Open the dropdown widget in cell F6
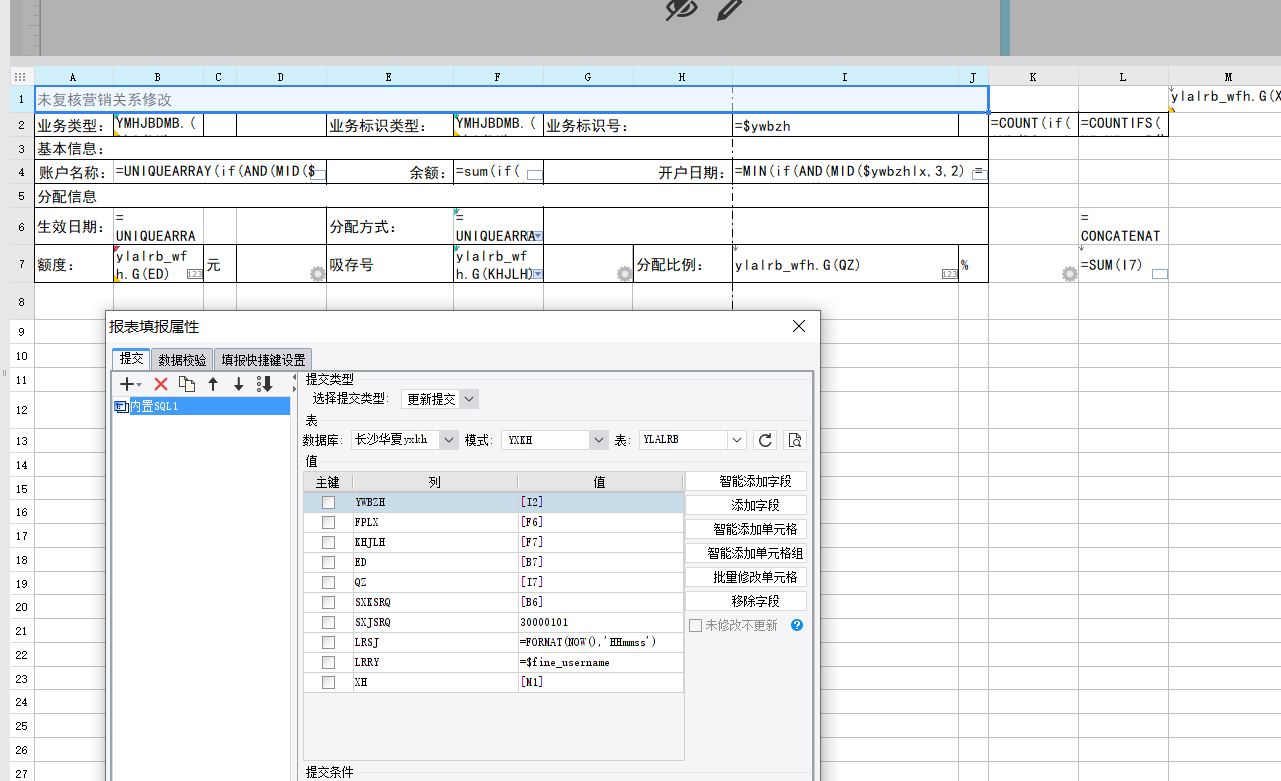The width and height of the screenshot is (1281, 781). 539,237
